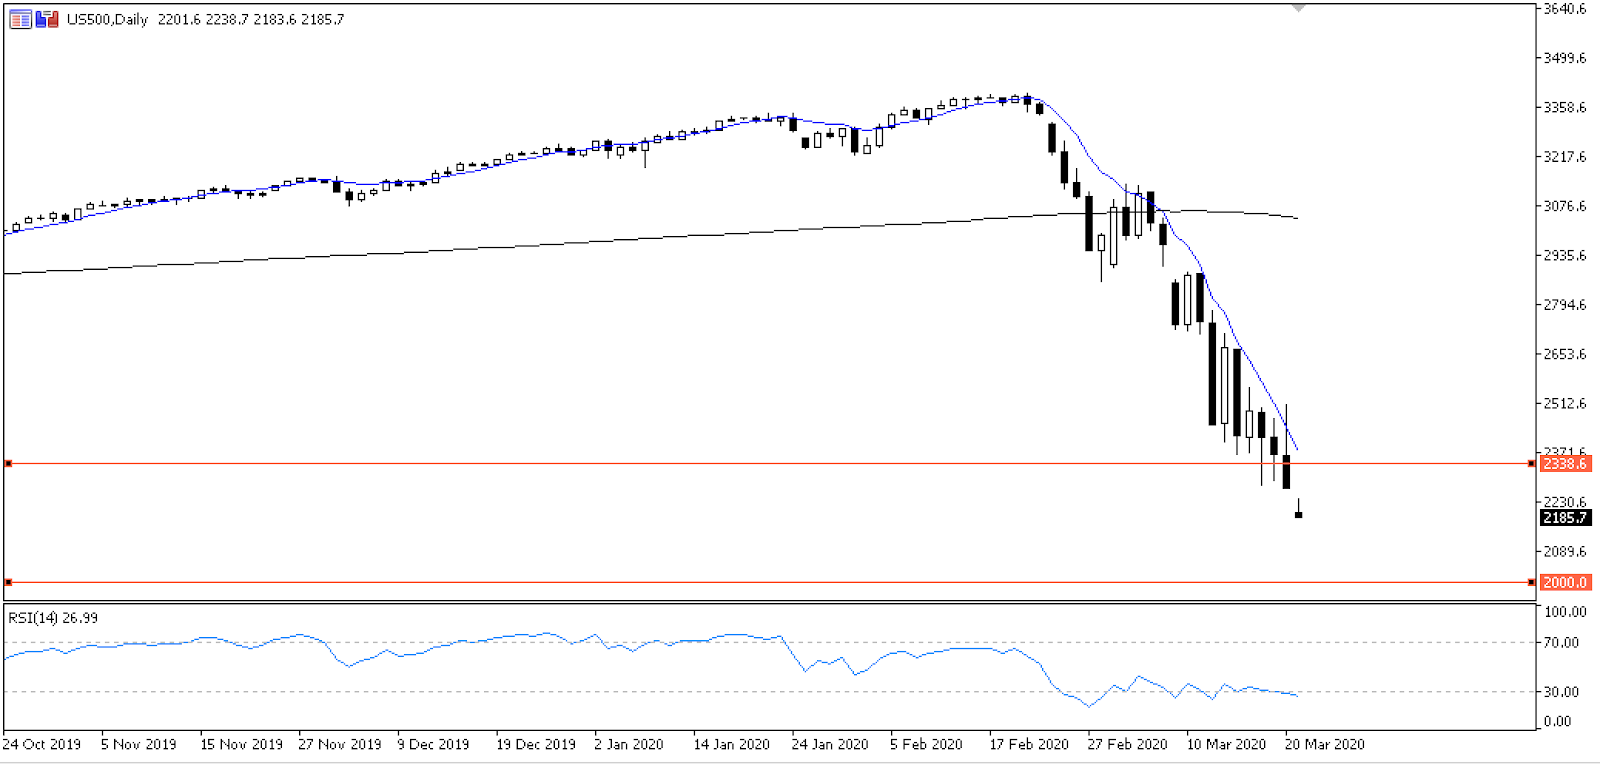Viewport: 1600px width, 765px height.
Task: Click the 2935.6 price scale value
Action: click(x=1565, y=256)
